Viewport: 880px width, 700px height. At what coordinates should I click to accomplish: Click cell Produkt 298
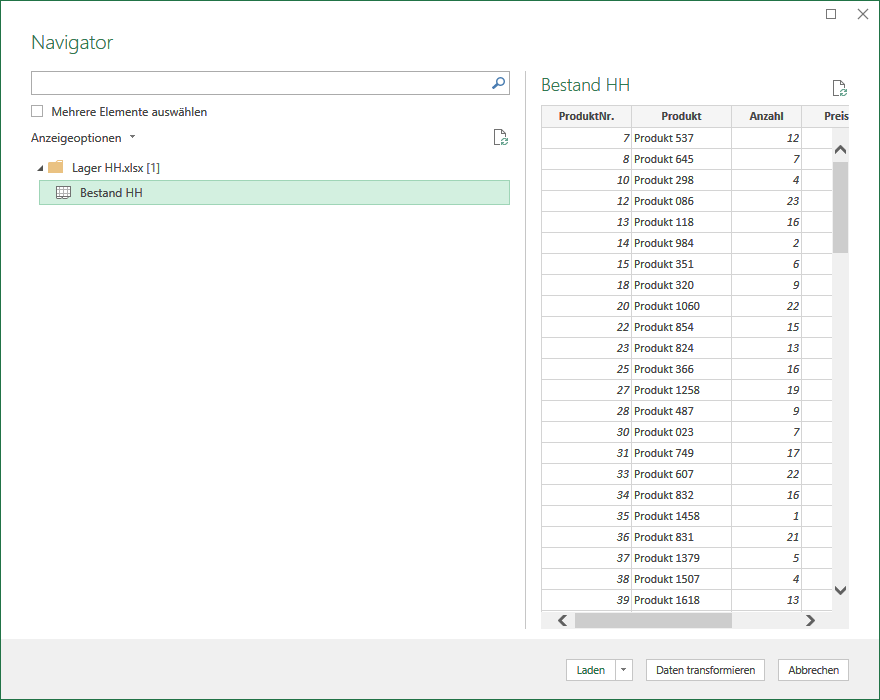coord(681,180)
